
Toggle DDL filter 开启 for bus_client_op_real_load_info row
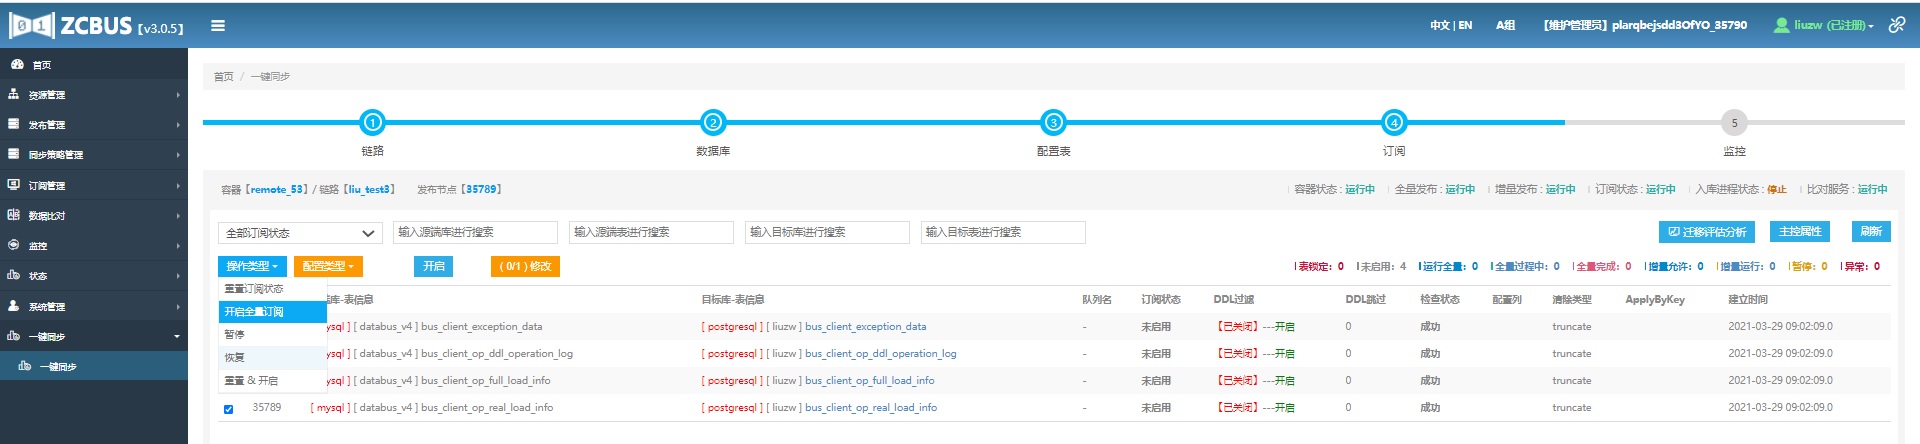[x=1284, y=408]
